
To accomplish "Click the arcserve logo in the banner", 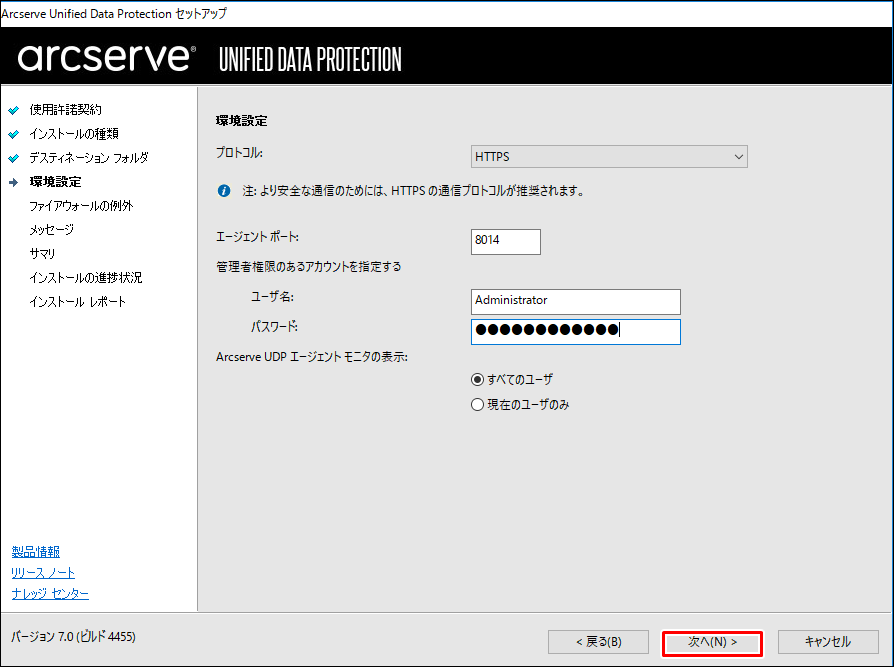I will click(x=107, y=58).
